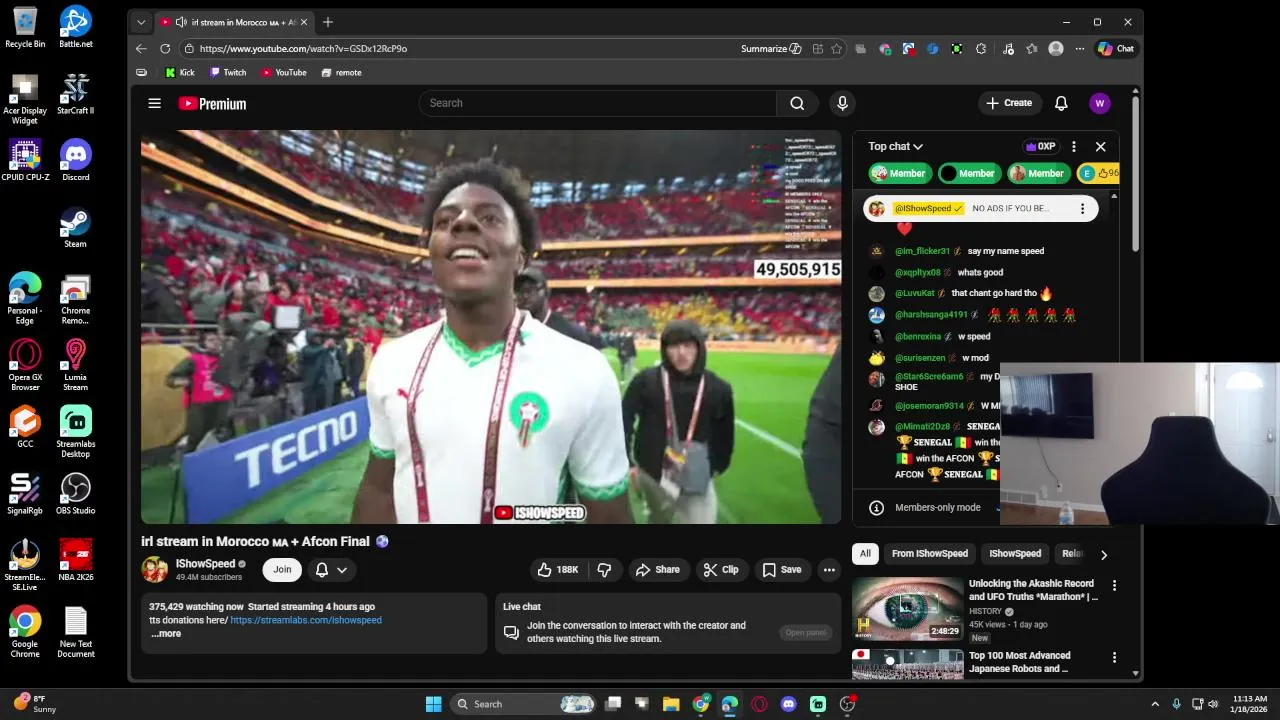Start voice search with the microphone icon
The image size is (1280, 720).
click(842, 103)
